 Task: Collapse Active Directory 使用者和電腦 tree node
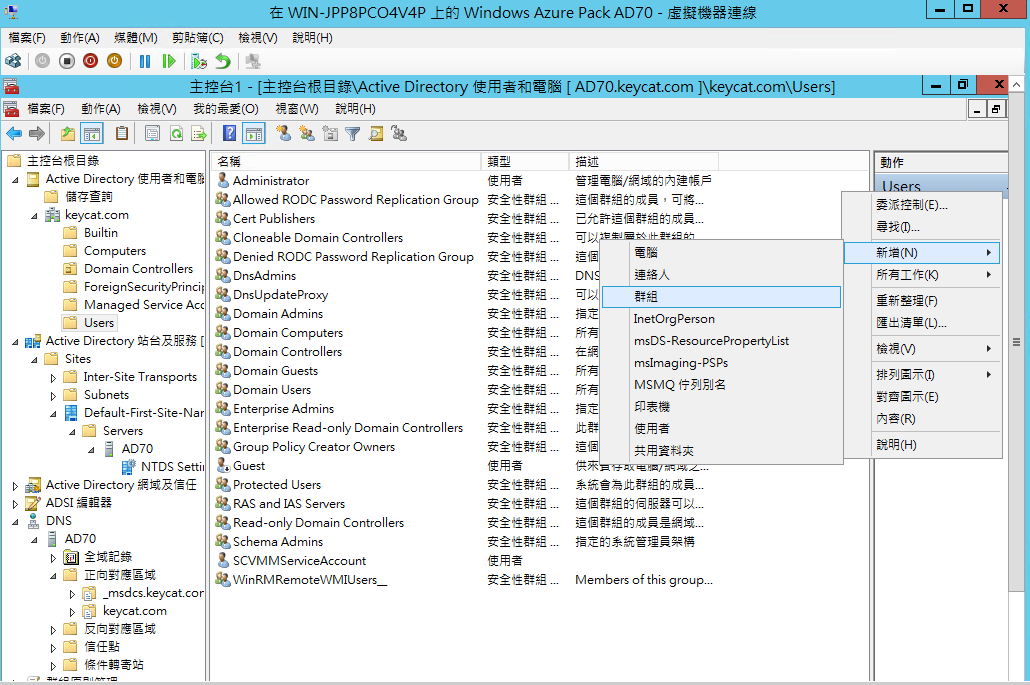tap(15, 179)
